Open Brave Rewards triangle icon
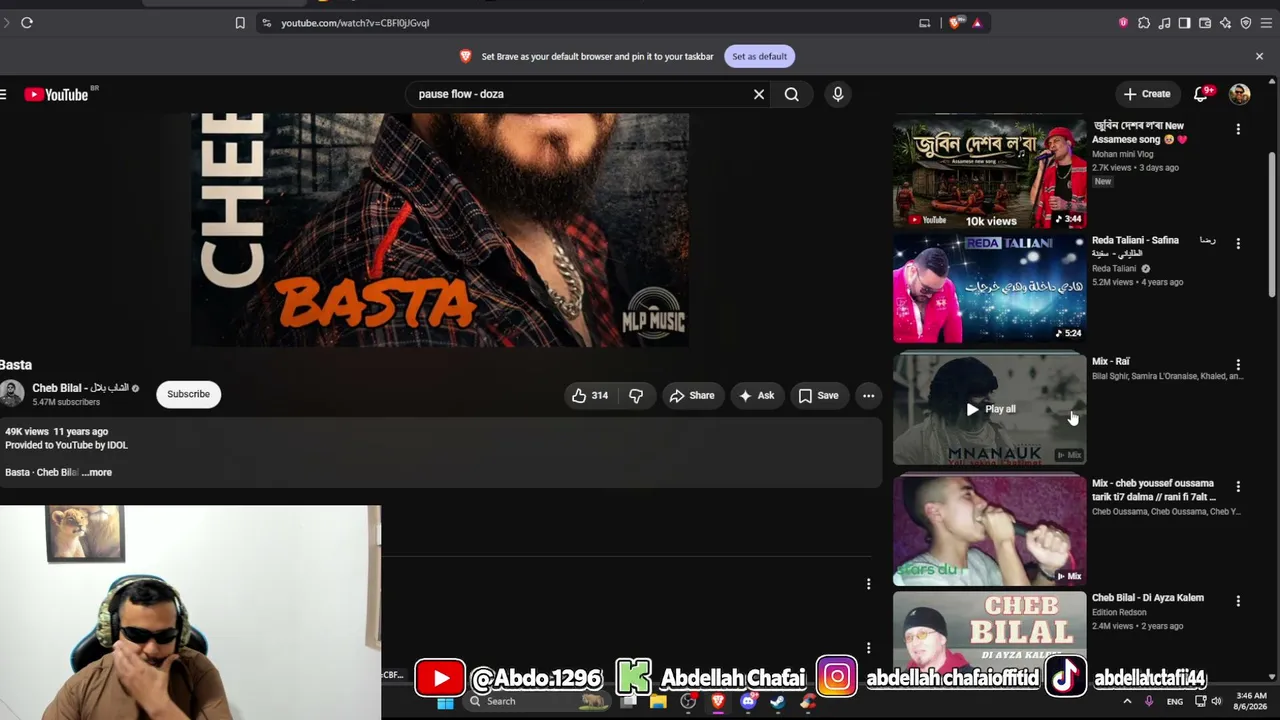1280x720 pixels. point(977,23)
